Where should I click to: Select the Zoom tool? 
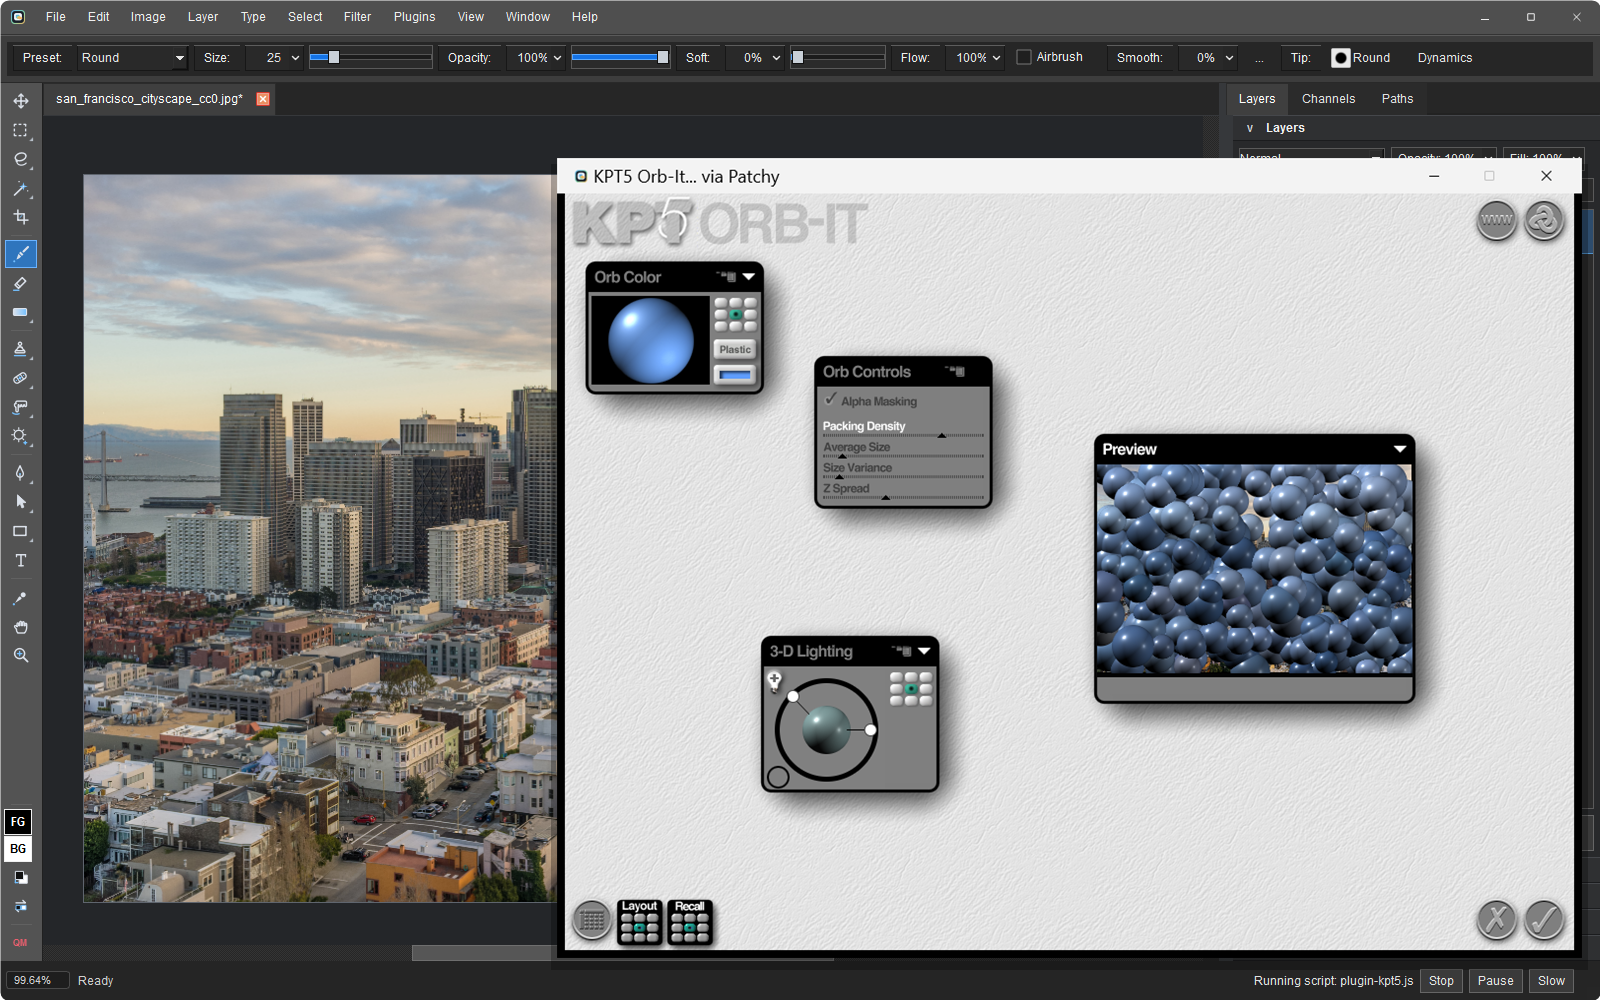(20, 656)
